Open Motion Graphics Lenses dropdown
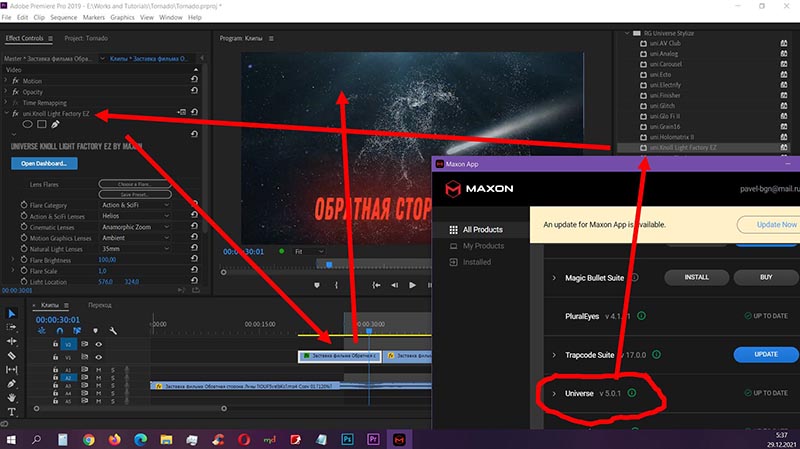Image resolution: width=800 pixels, height=449 pixels. coord(135,238)
